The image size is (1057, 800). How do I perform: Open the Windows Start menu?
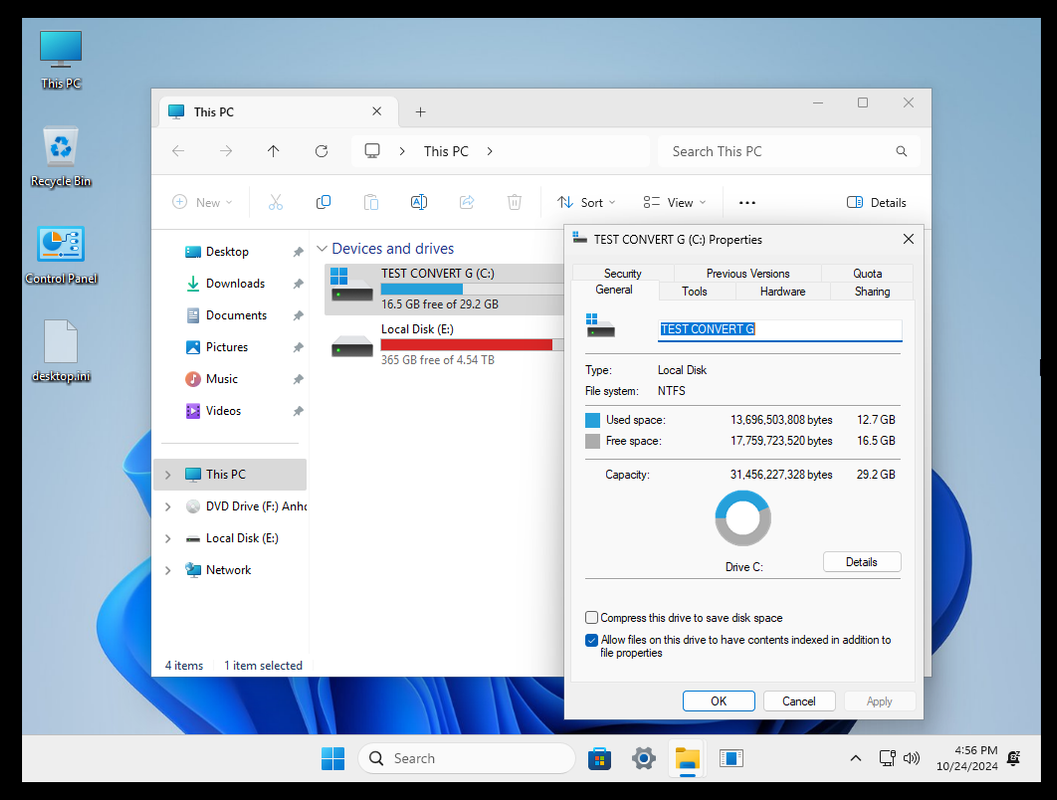click(333, 758)
